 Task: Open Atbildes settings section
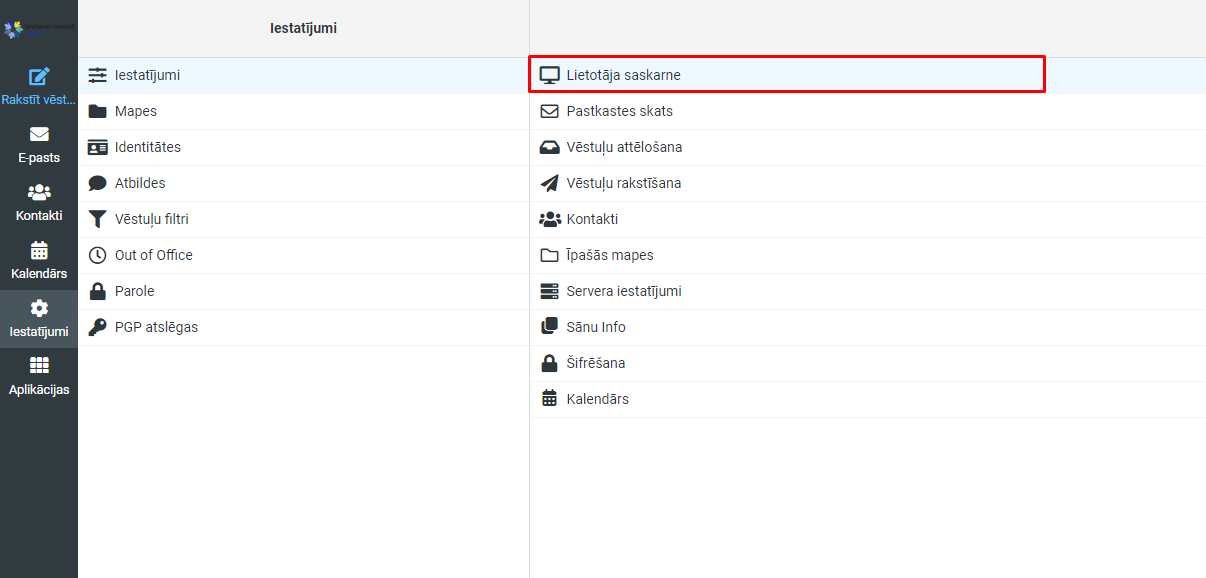(140, 183)
